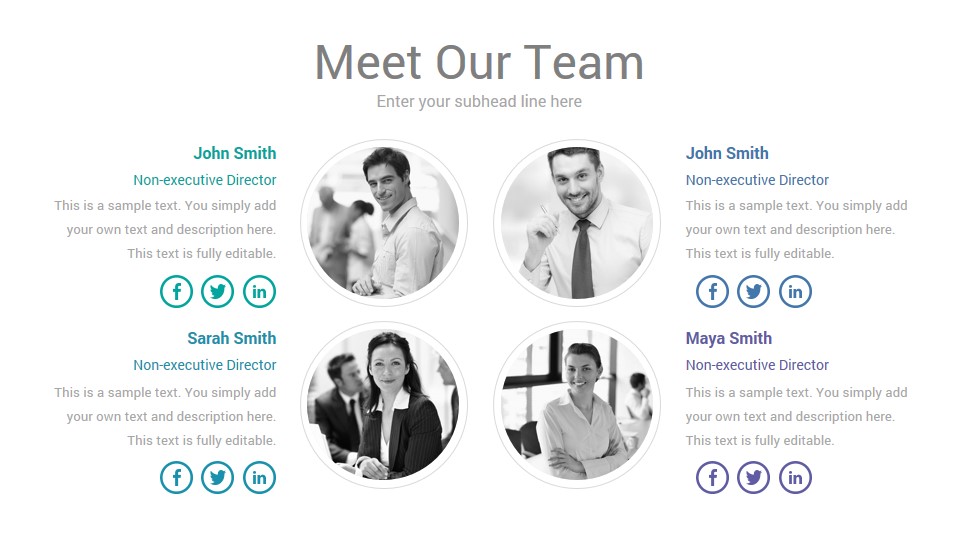Click Maya Smith's Non-executive Director title
This screenshot has width=960, height=540.
[x=757, y=365]
